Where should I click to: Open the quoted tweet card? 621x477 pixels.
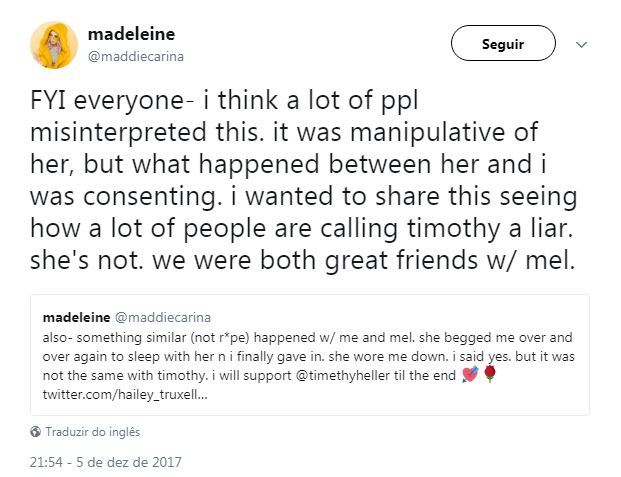[x=310, y=355]
